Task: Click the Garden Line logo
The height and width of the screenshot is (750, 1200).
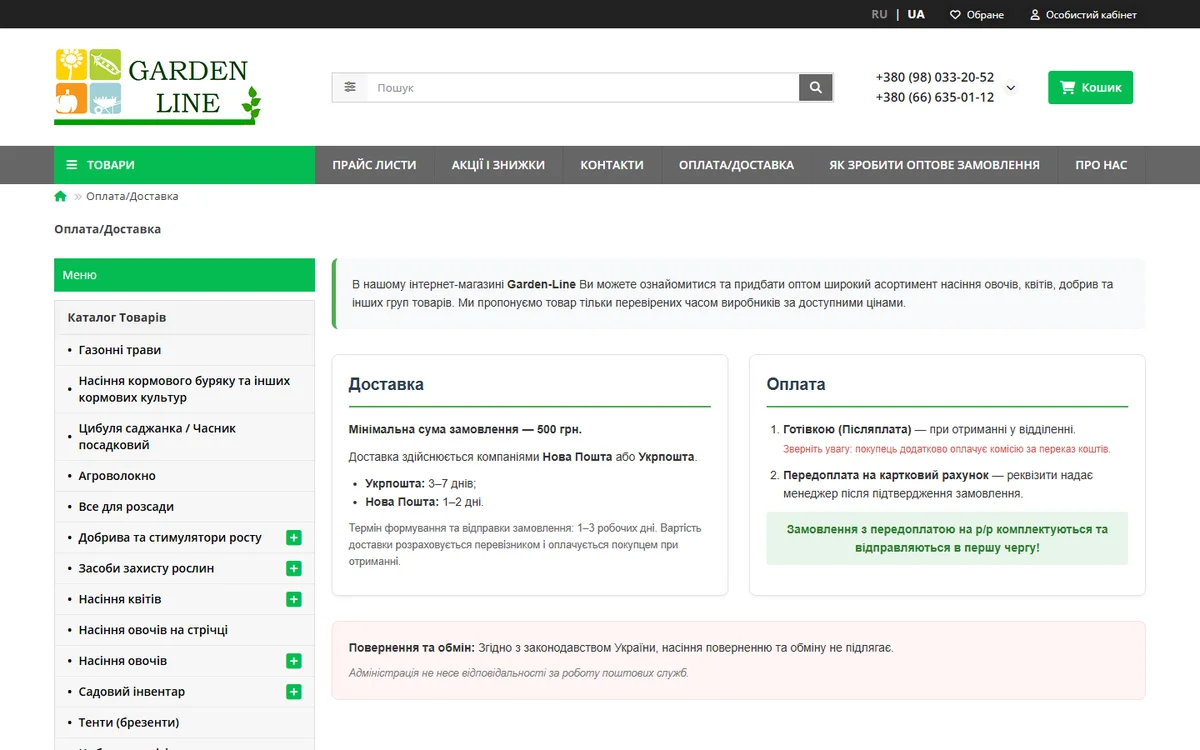Action: point(158,87)
